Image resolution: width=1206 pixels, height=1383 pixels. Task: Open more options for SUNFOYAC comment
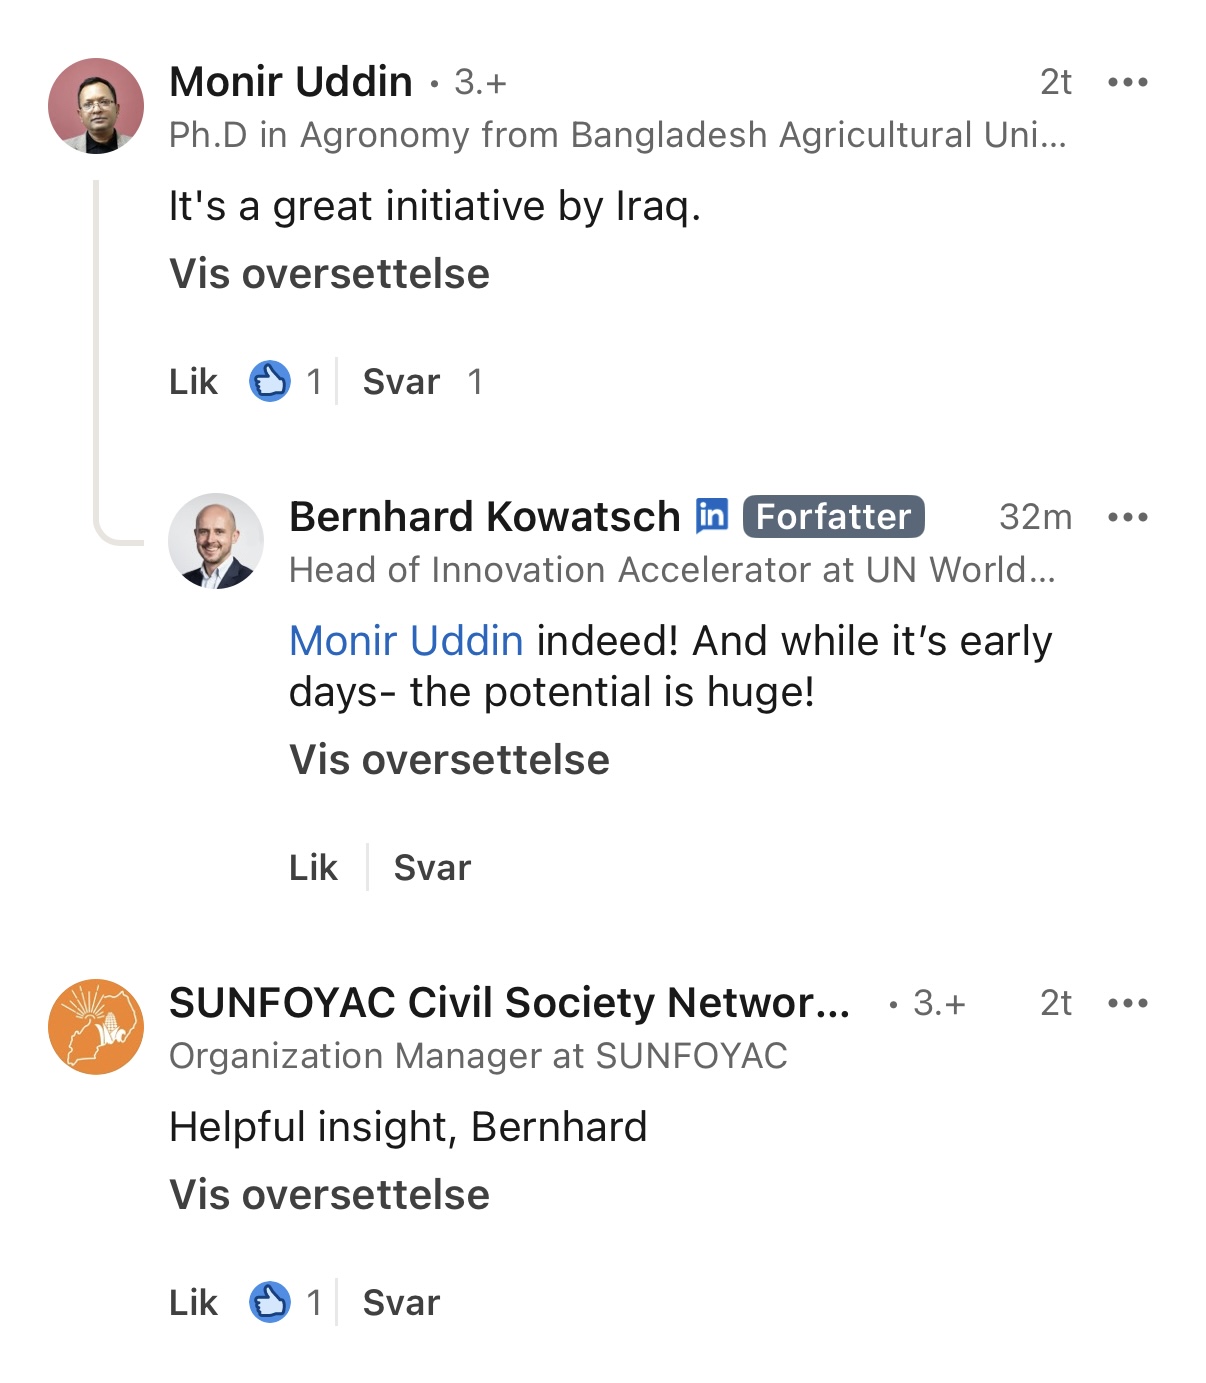click(x=1128, y=1003)
